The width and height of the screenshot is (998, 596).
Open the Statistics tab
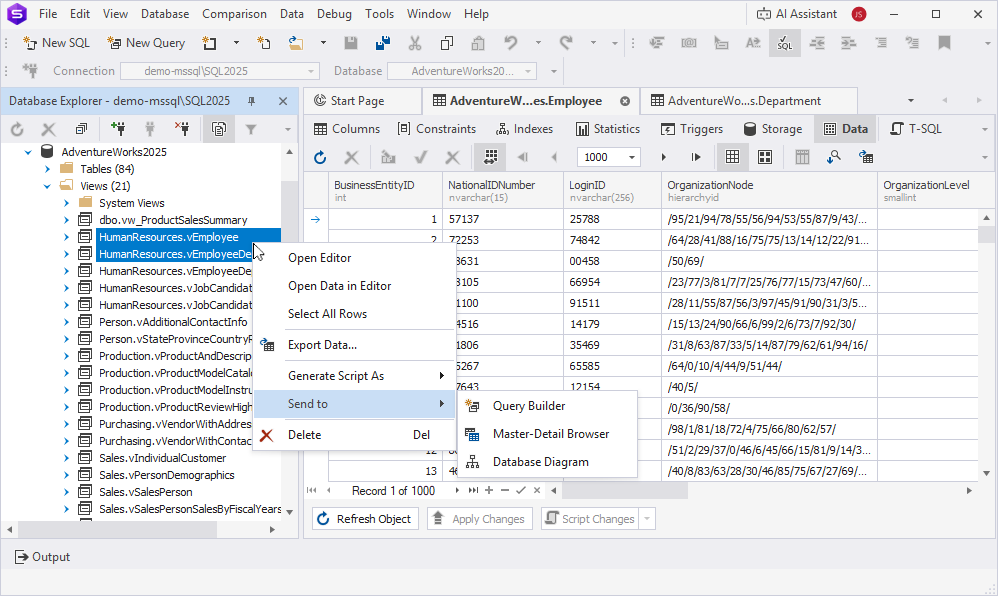(x=608, y=129)
